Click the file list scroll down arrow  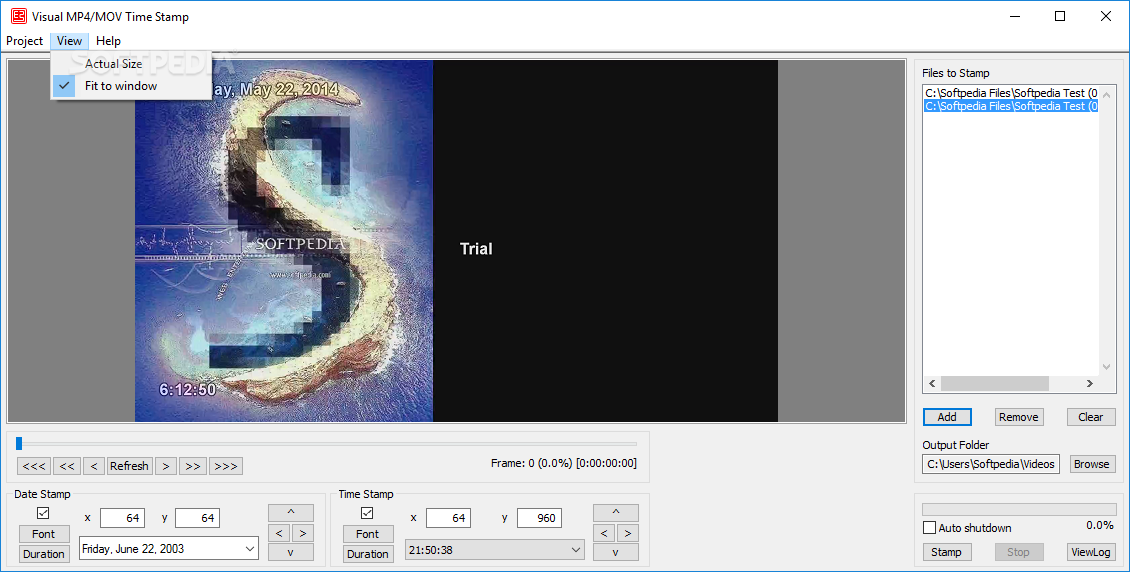1107,367
